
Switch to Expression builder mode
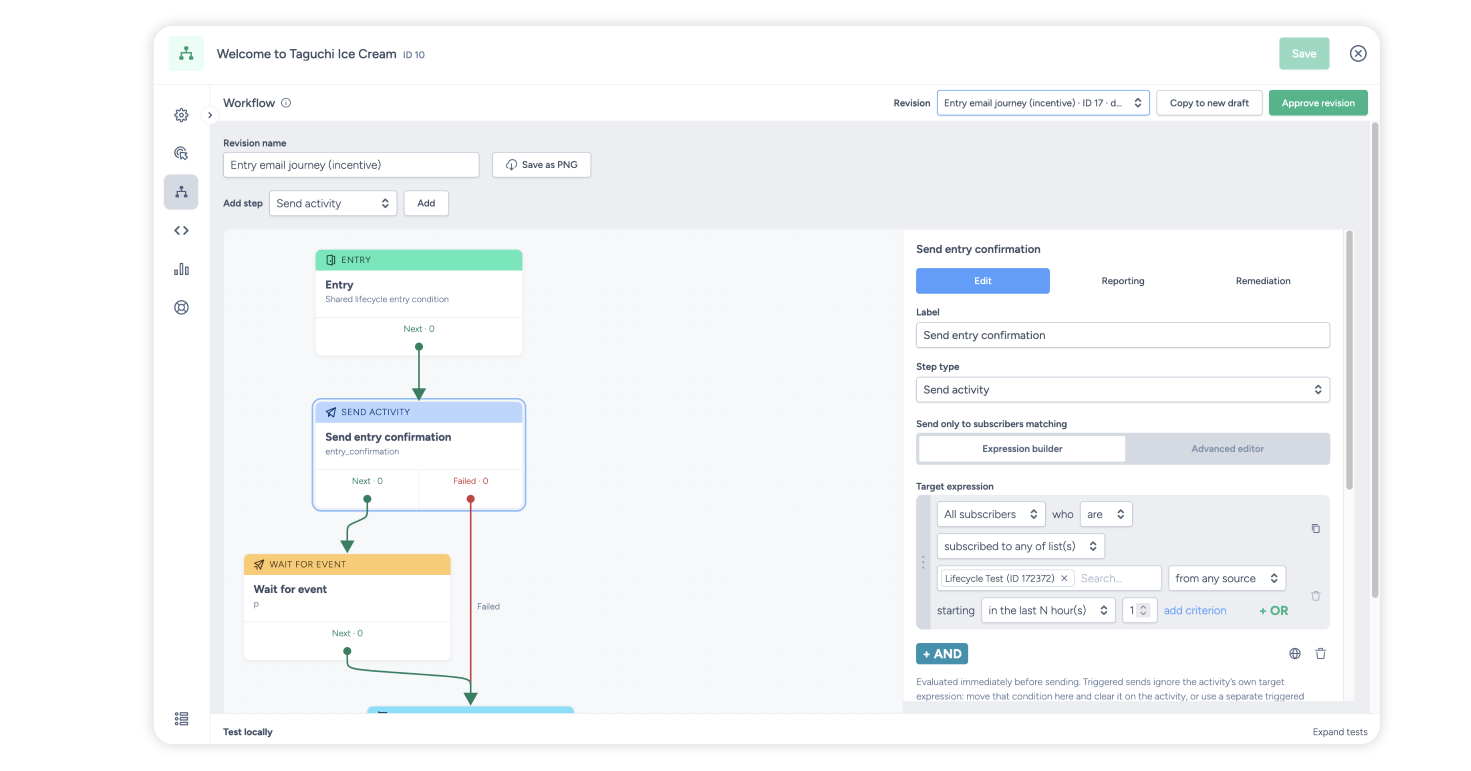coord(1022,449)
